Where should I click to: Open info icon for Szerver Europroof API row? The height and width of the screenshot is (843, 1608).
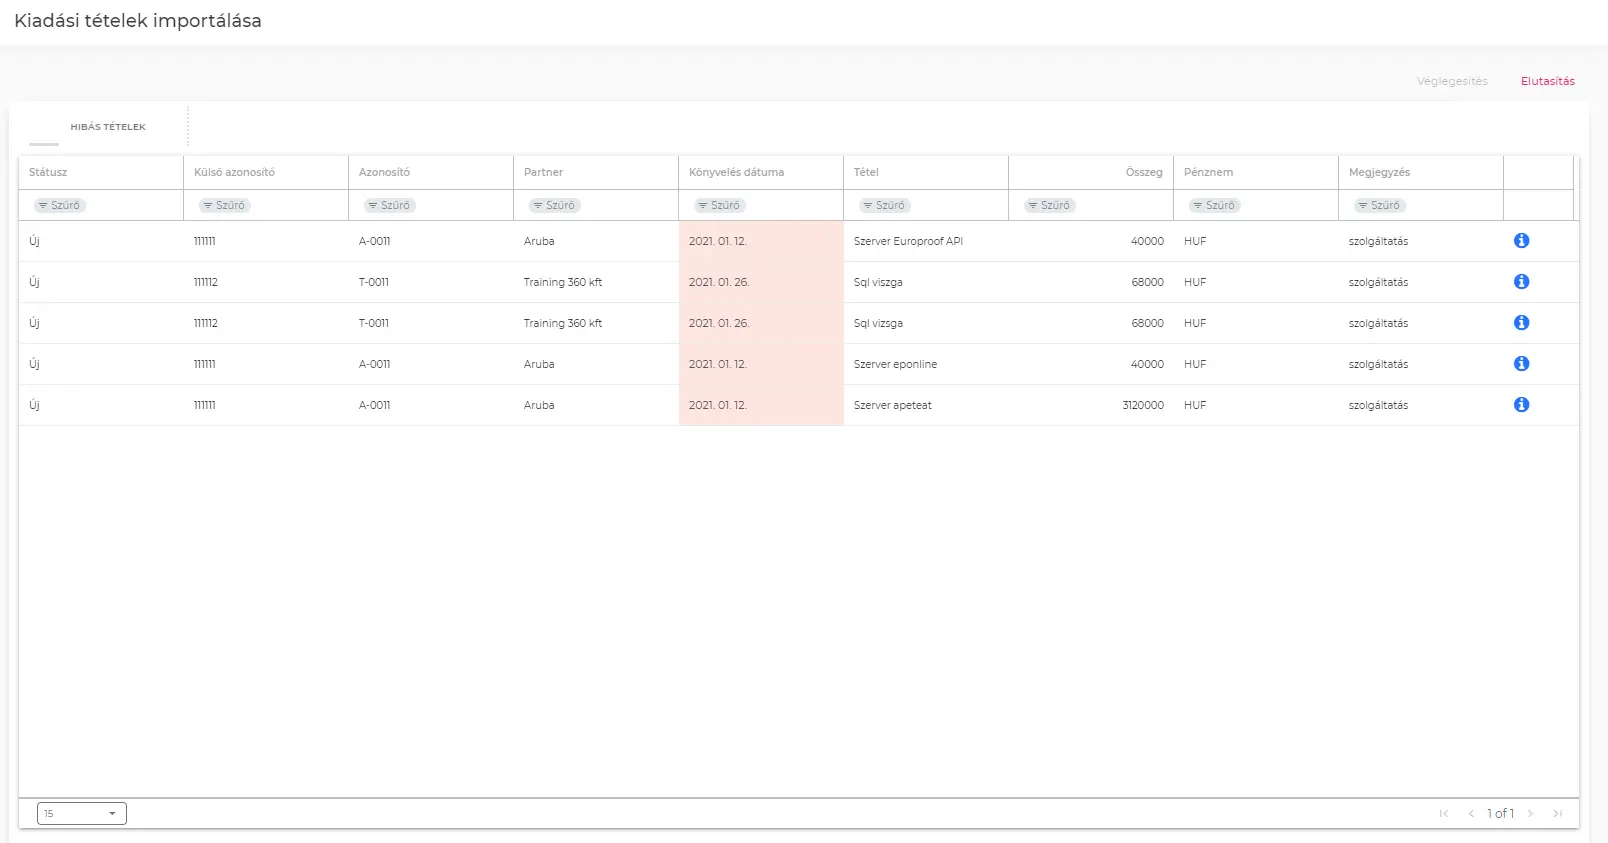tap(1521, 241)
